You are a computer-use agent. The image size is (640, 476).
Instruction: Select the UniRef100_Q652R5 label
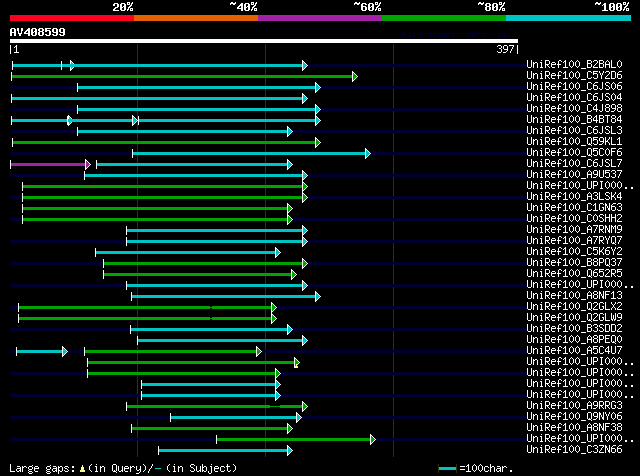(574, 274)
